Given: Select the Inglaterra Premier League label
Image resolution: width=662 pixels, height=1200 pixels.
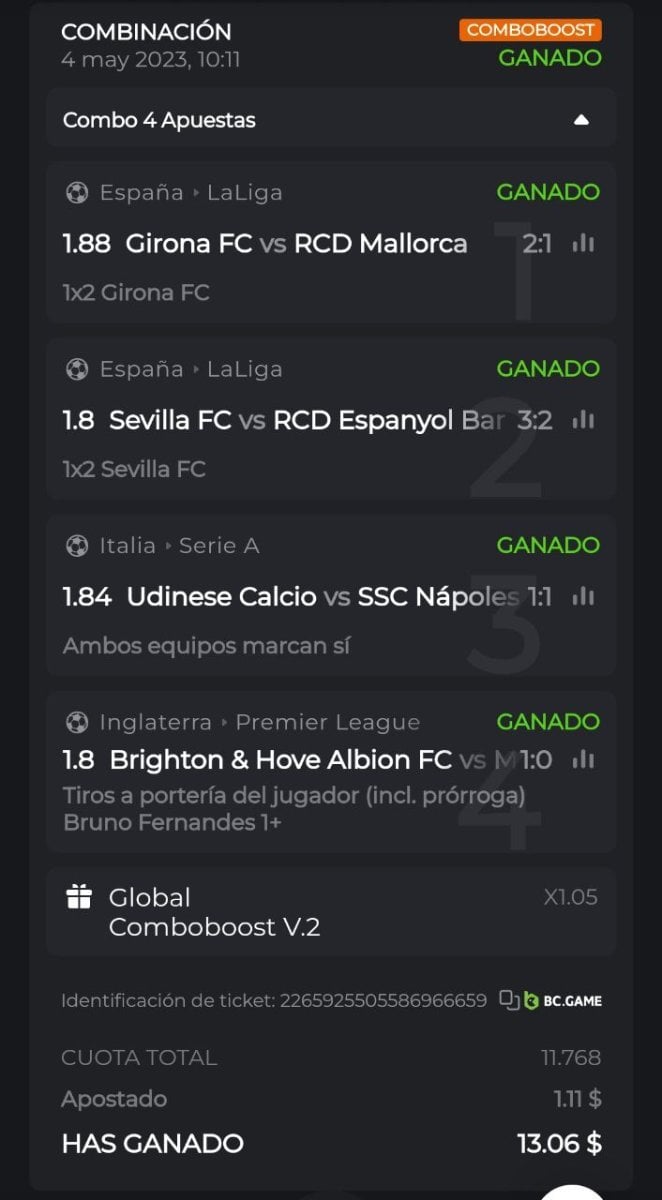Looking at the screenshot, I should (259, 722).
